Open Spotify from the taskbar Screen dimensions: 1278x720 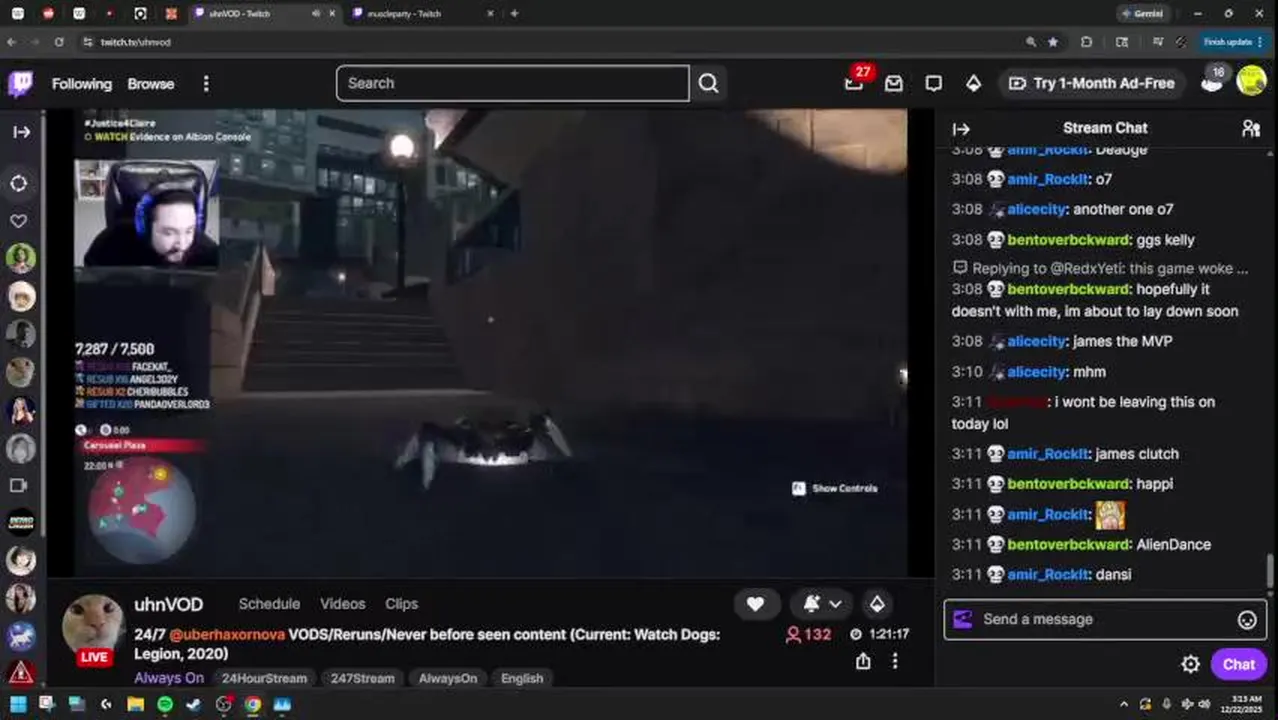[x=164, y=704]
